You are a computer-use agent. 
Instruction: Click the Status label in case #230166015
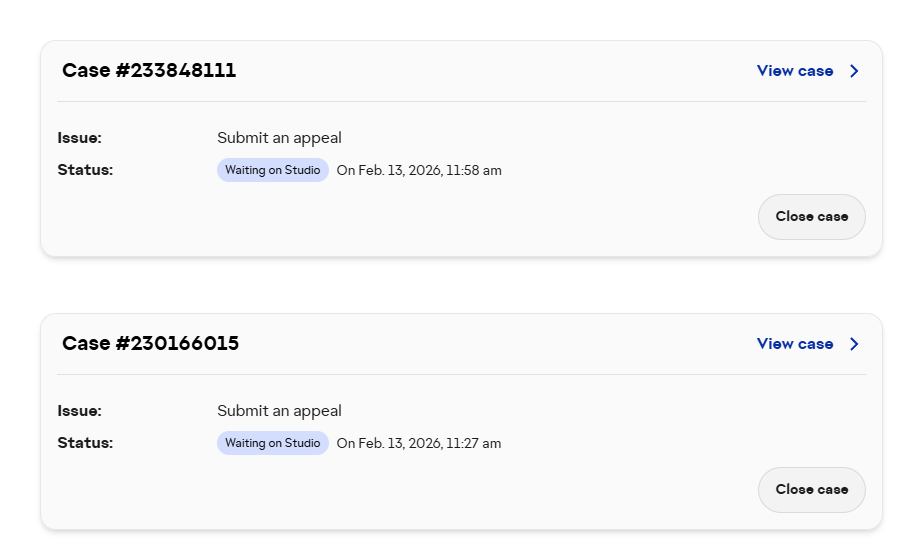85,443
